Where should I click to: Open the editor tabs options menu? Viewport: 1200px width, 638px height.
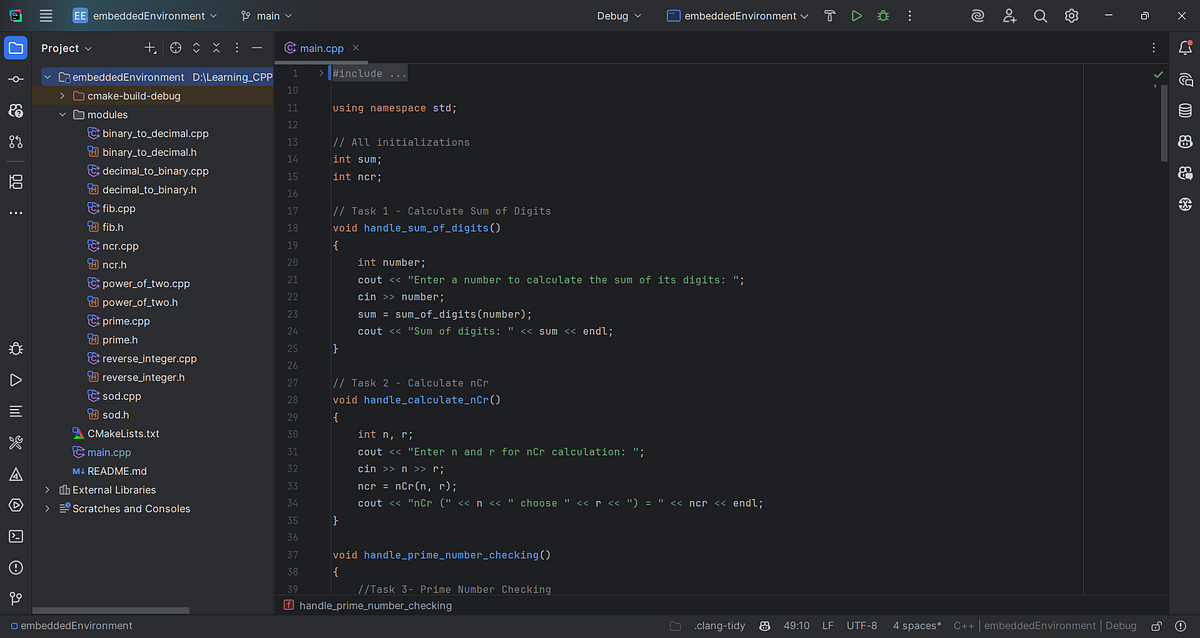[1153, 47]
